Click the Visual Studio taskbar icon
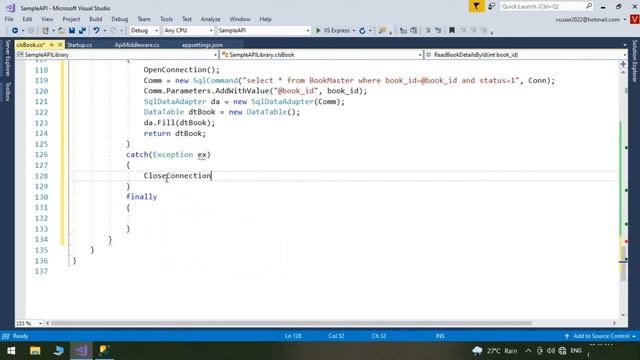This screenshot has height=360, width=640. [x=81, y=351]
